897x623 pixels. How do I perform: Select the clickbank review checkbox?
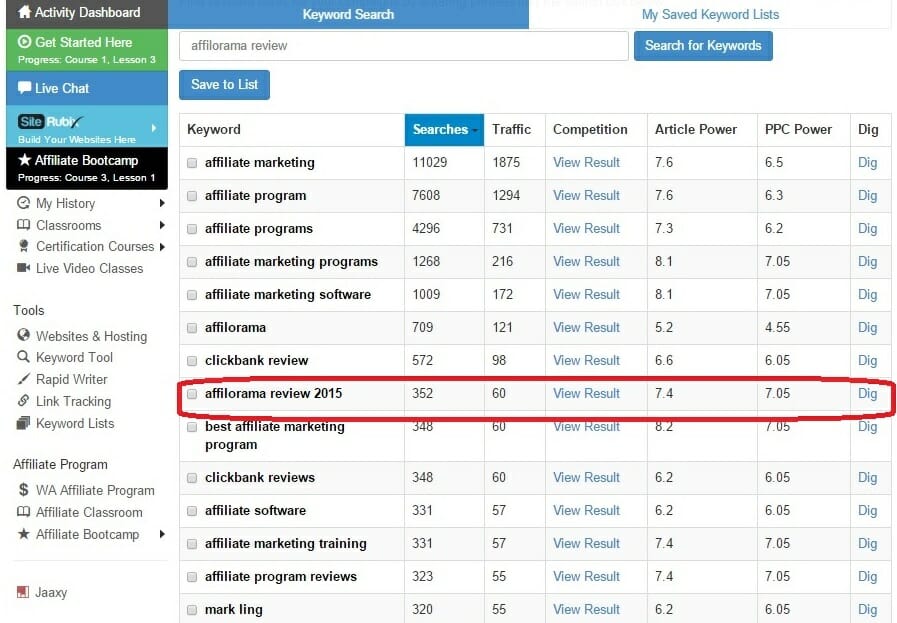[x=192, y=361]
